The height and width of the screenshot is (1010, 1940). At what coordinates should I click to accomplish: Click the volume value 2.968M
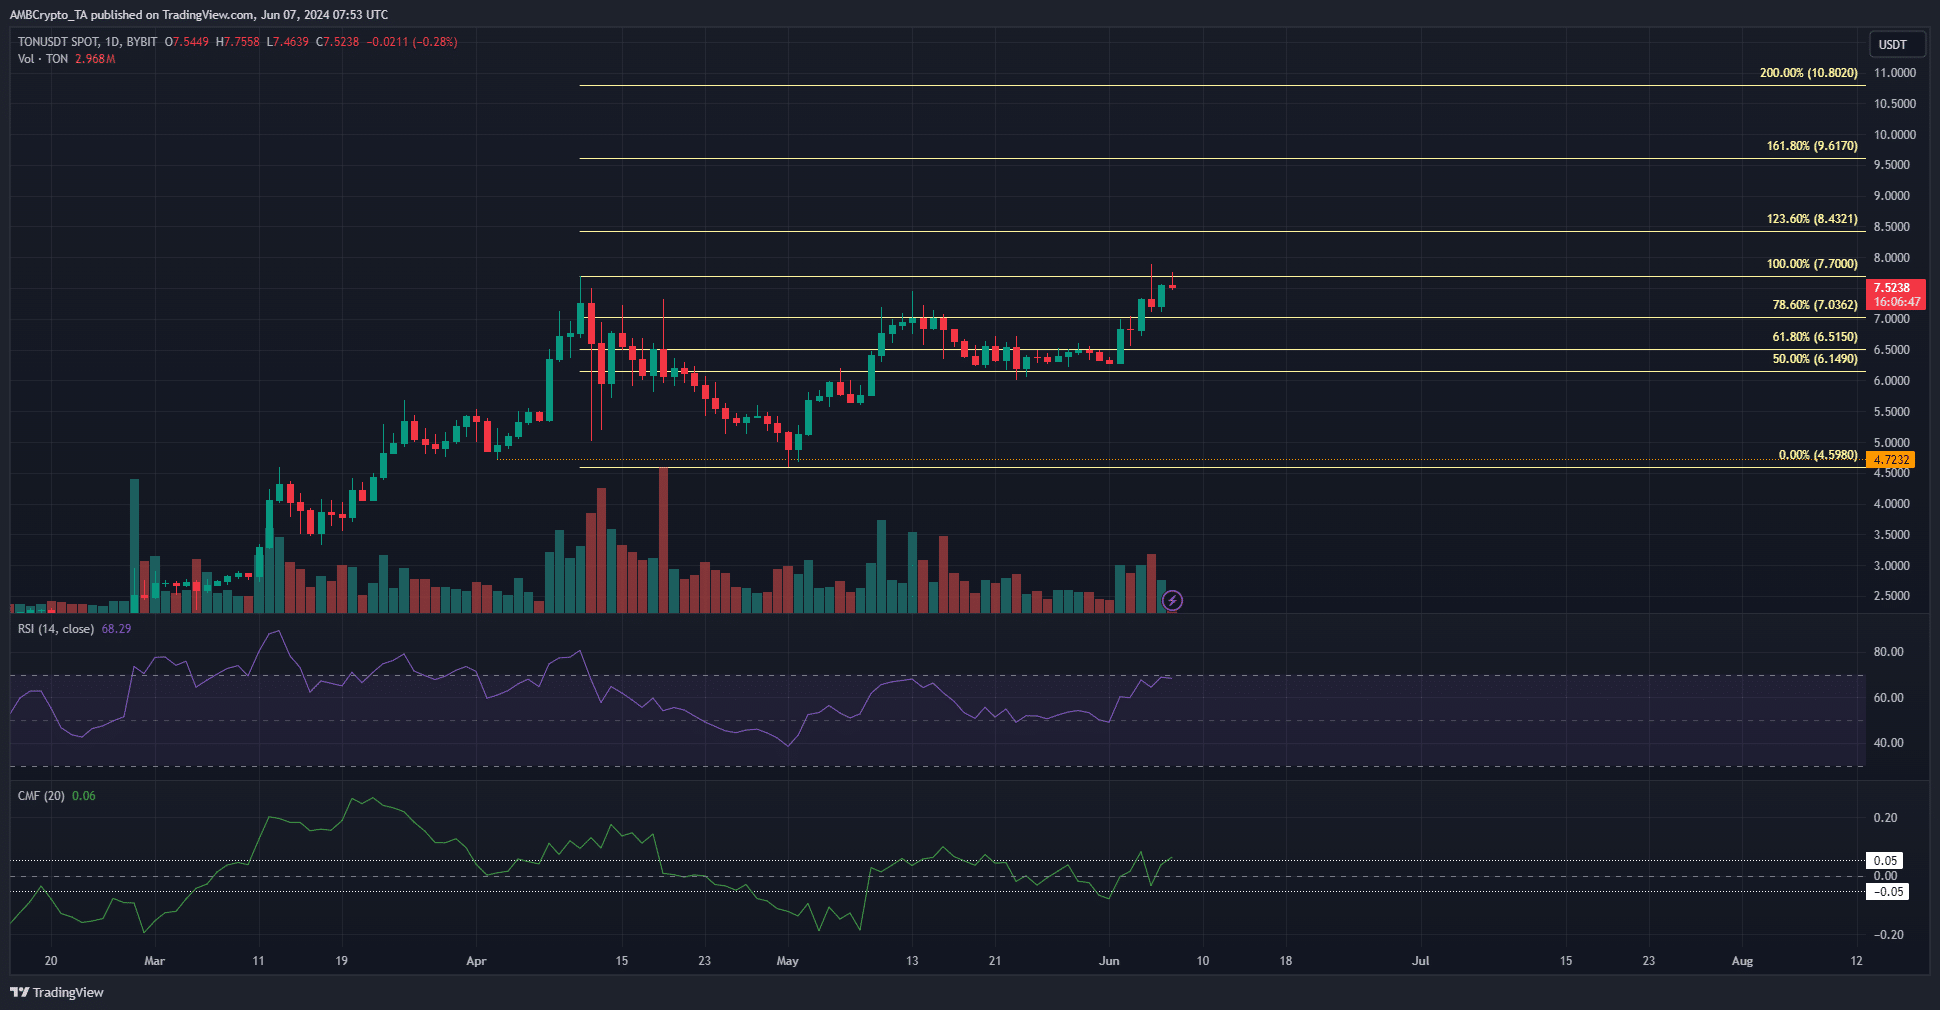(x=95, y=59)
